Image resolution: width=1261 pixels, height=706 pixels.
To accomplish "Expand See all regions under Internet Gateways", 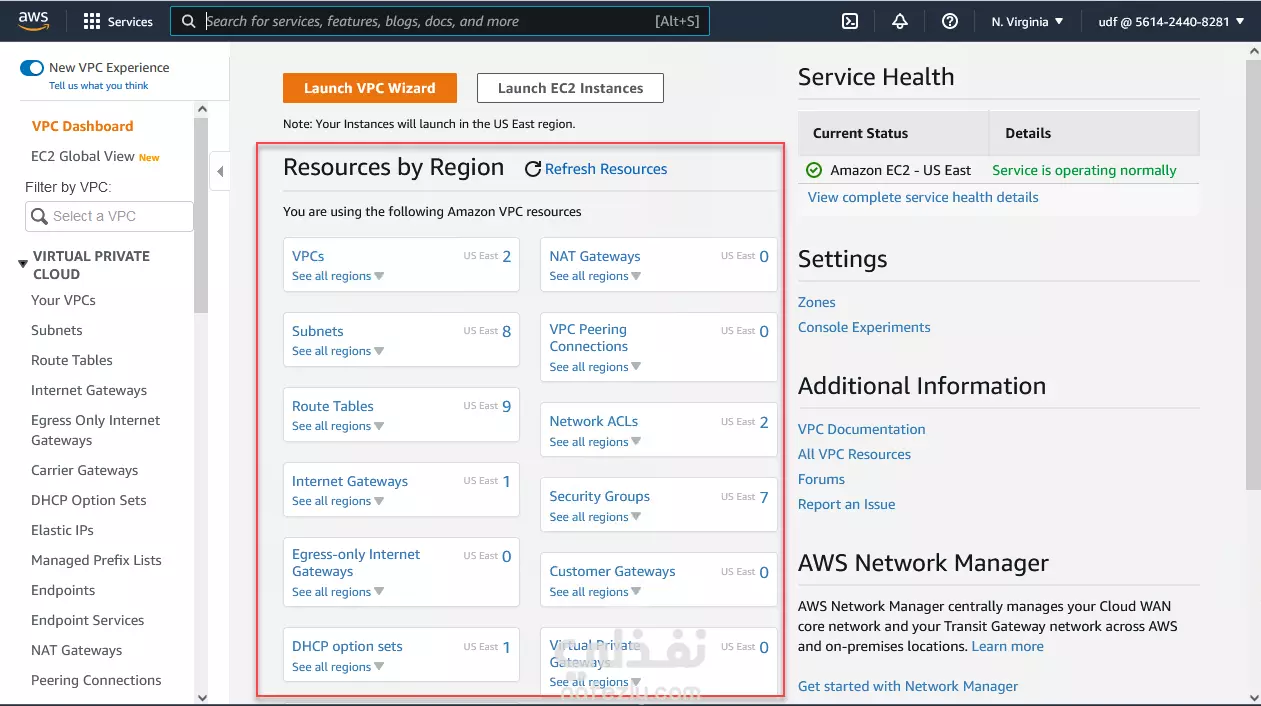I will pyautogui.click(x=338, y=501).
